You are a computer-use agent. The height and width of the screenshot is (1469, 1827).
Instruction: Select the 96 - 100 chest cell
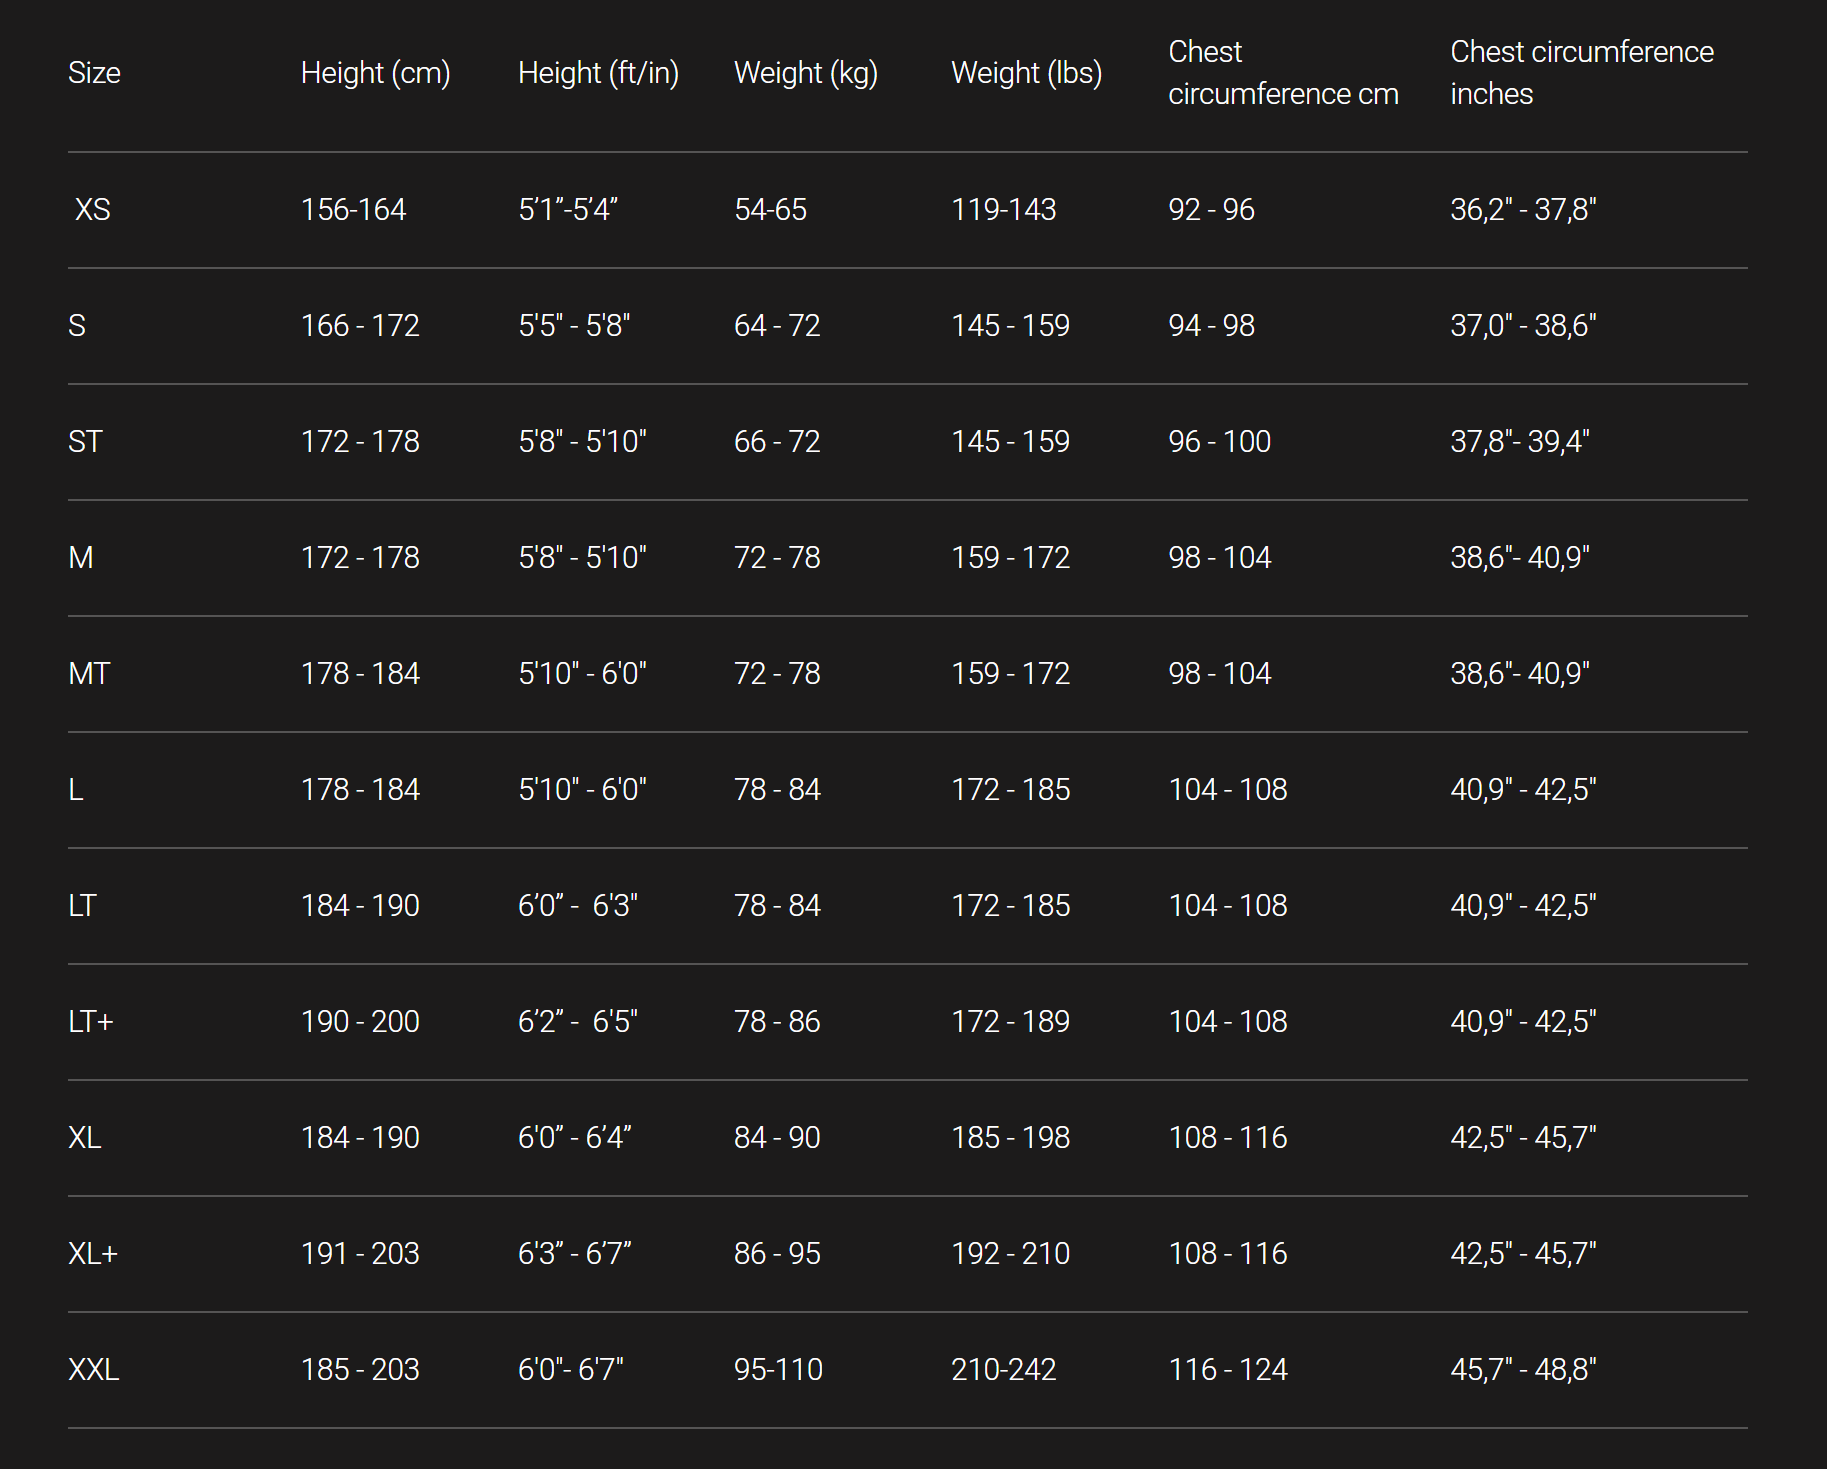(1219, 442)
